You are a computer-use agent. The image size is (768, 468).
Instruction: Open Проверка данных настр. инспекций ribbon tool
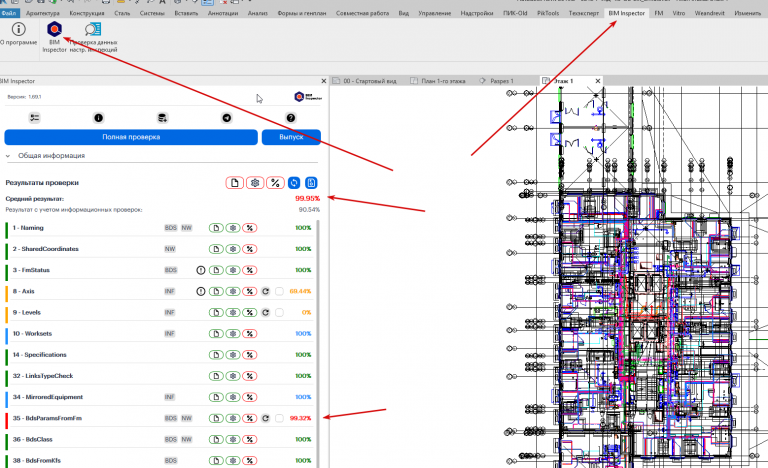[x=93, y=37]
